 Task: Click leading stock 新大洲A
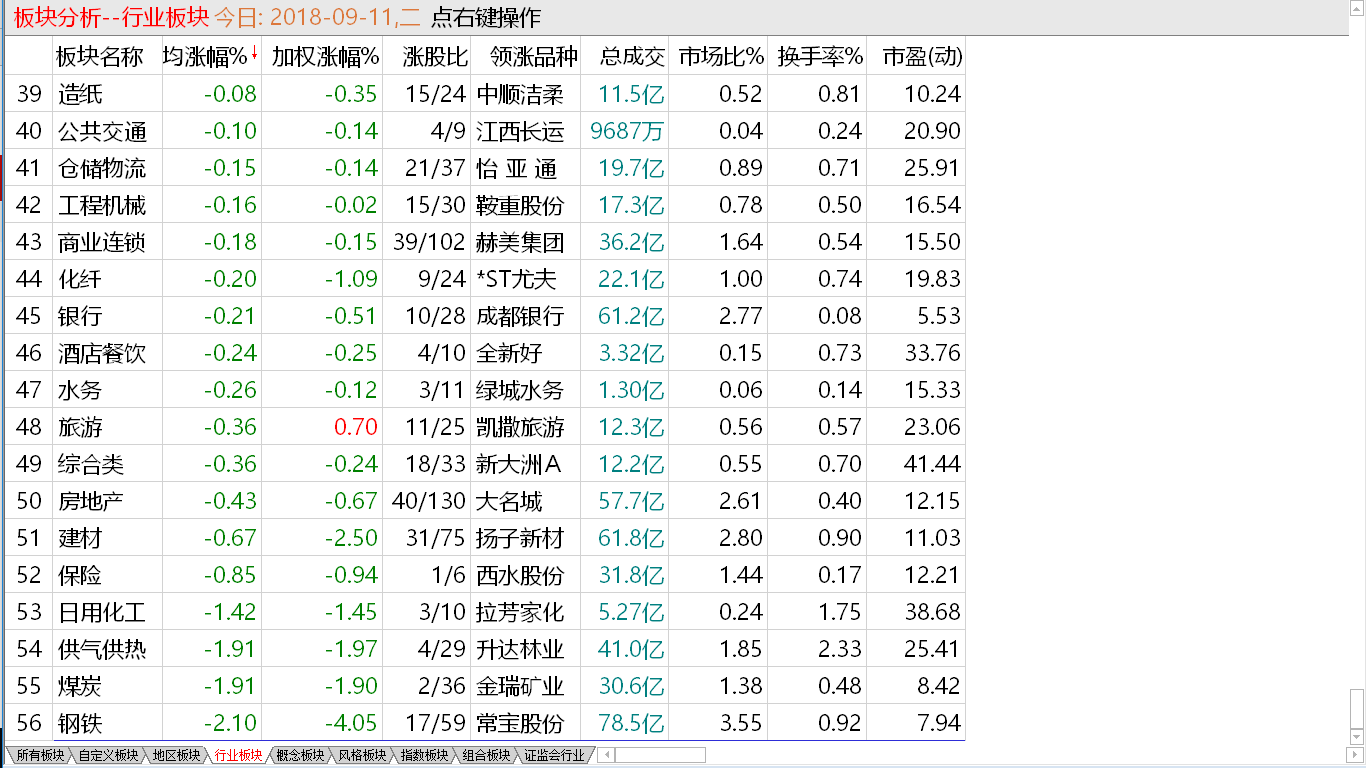519,464
